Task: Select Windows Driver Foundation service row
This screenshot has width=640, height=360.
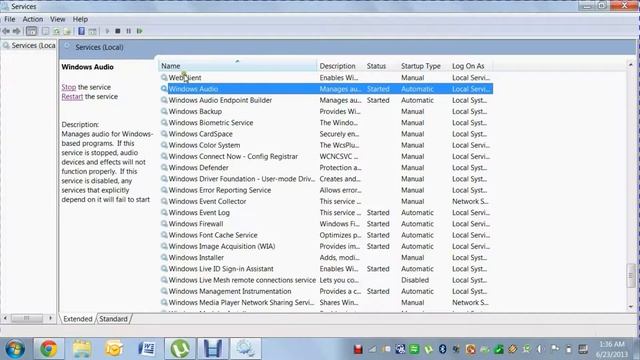Action: point(327,179)
